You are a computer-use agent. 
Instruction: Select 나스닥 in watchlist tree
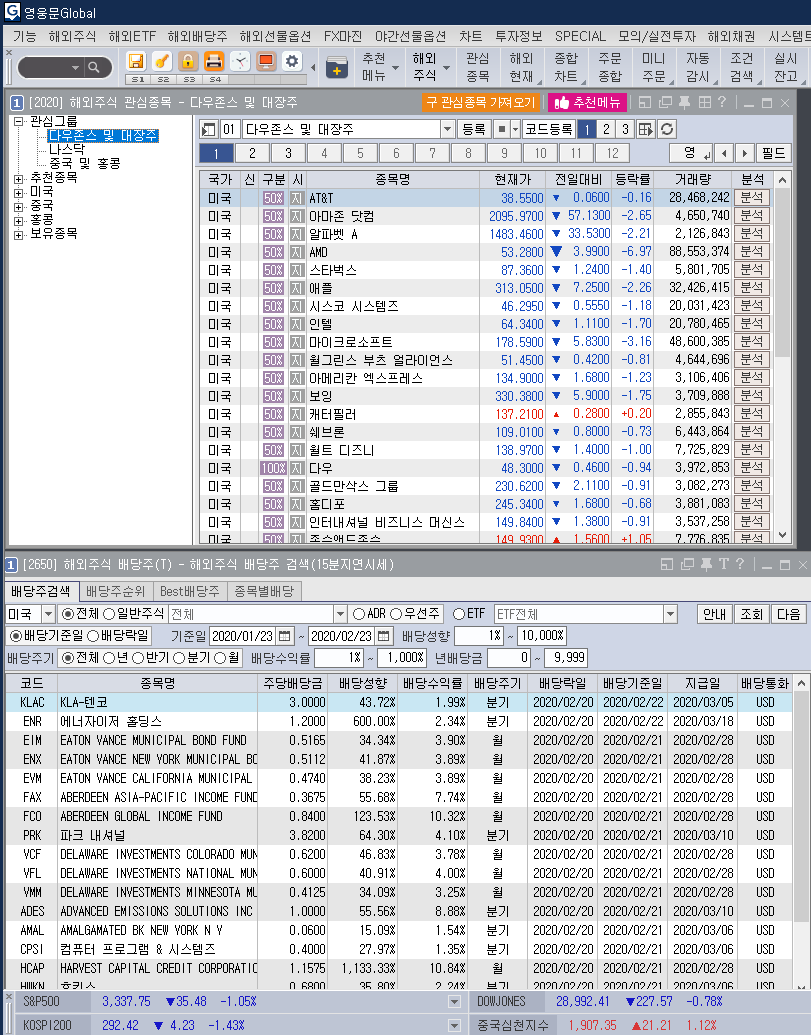click(x=67, y=150)
